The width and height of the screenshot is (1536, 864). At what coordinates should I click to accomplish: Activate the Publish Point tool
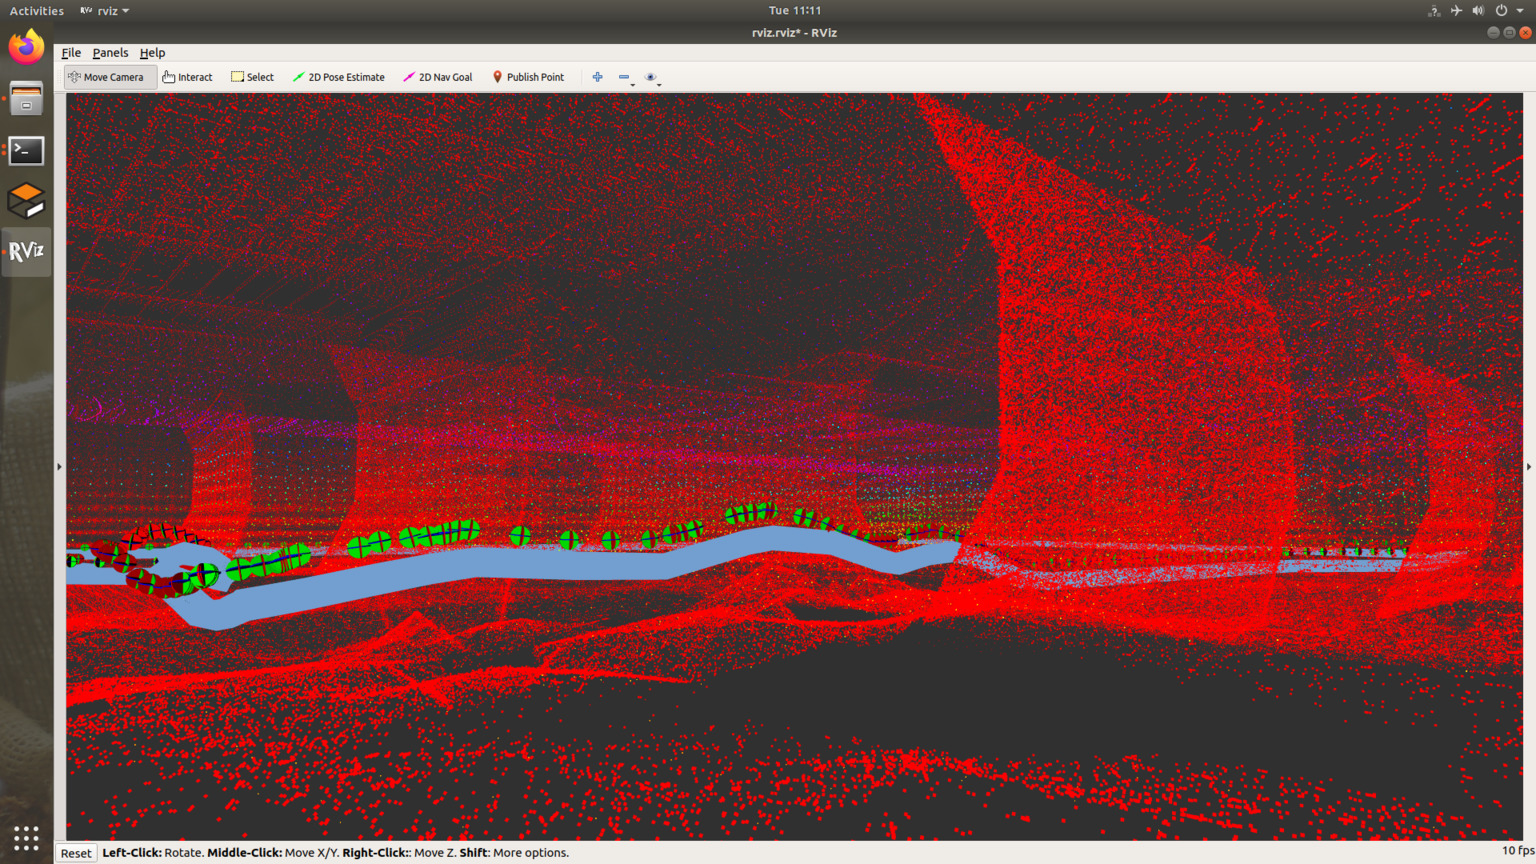(528, 77)
